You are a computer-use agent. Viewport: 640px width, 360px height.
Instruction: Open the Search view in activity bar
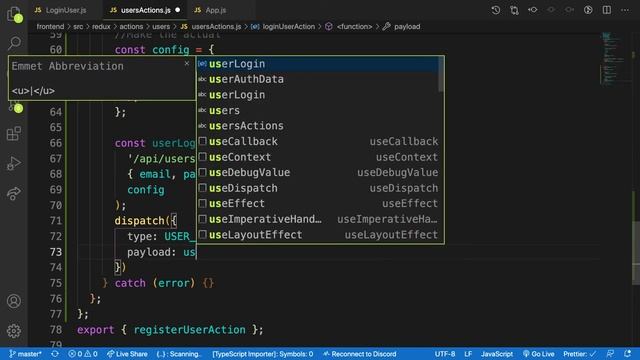point(14,42)
